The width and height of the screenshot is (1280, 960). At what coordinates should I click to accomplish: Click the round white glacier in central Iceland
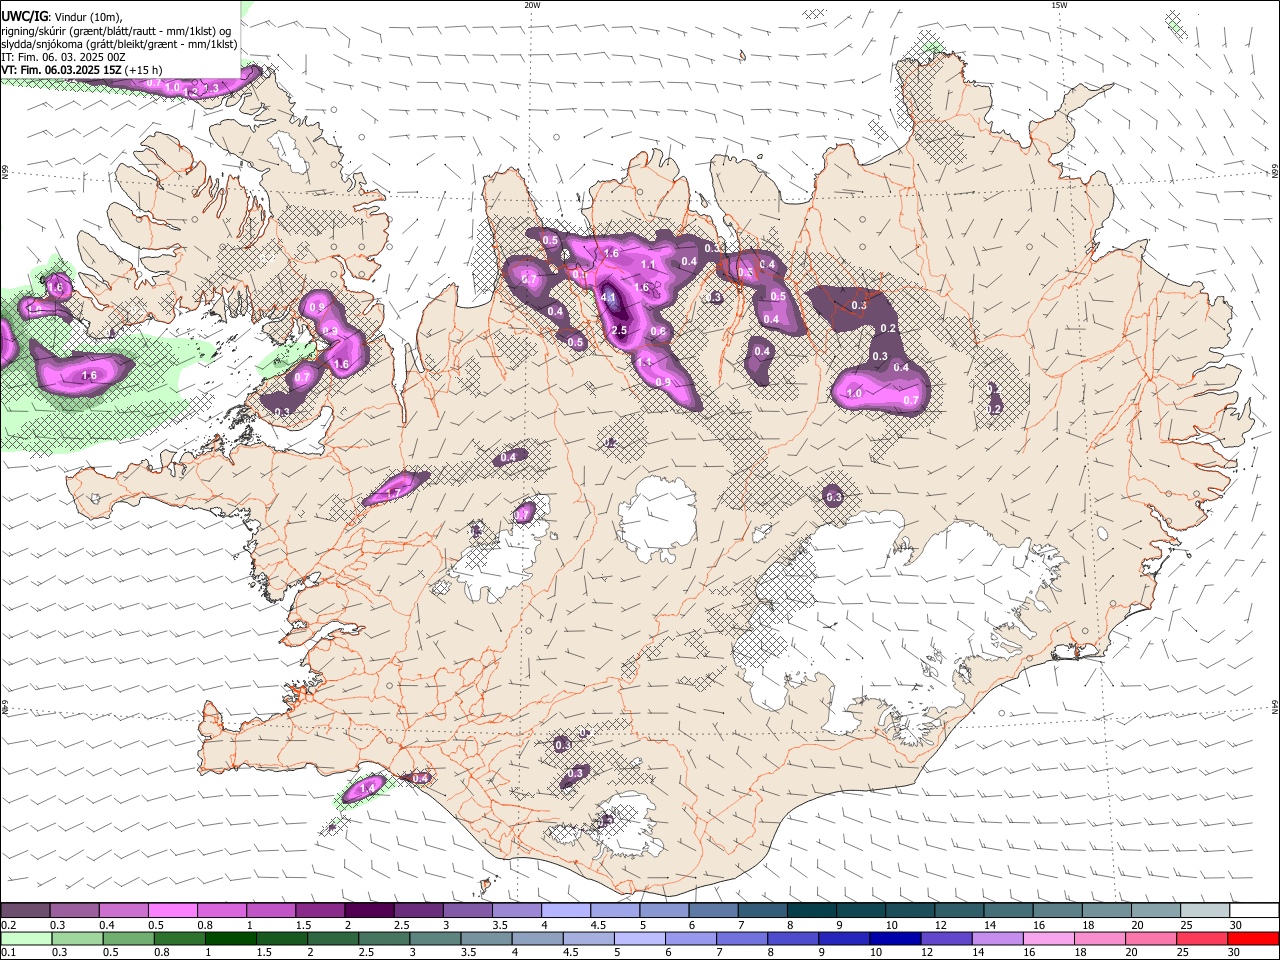(x=657, y=520)
